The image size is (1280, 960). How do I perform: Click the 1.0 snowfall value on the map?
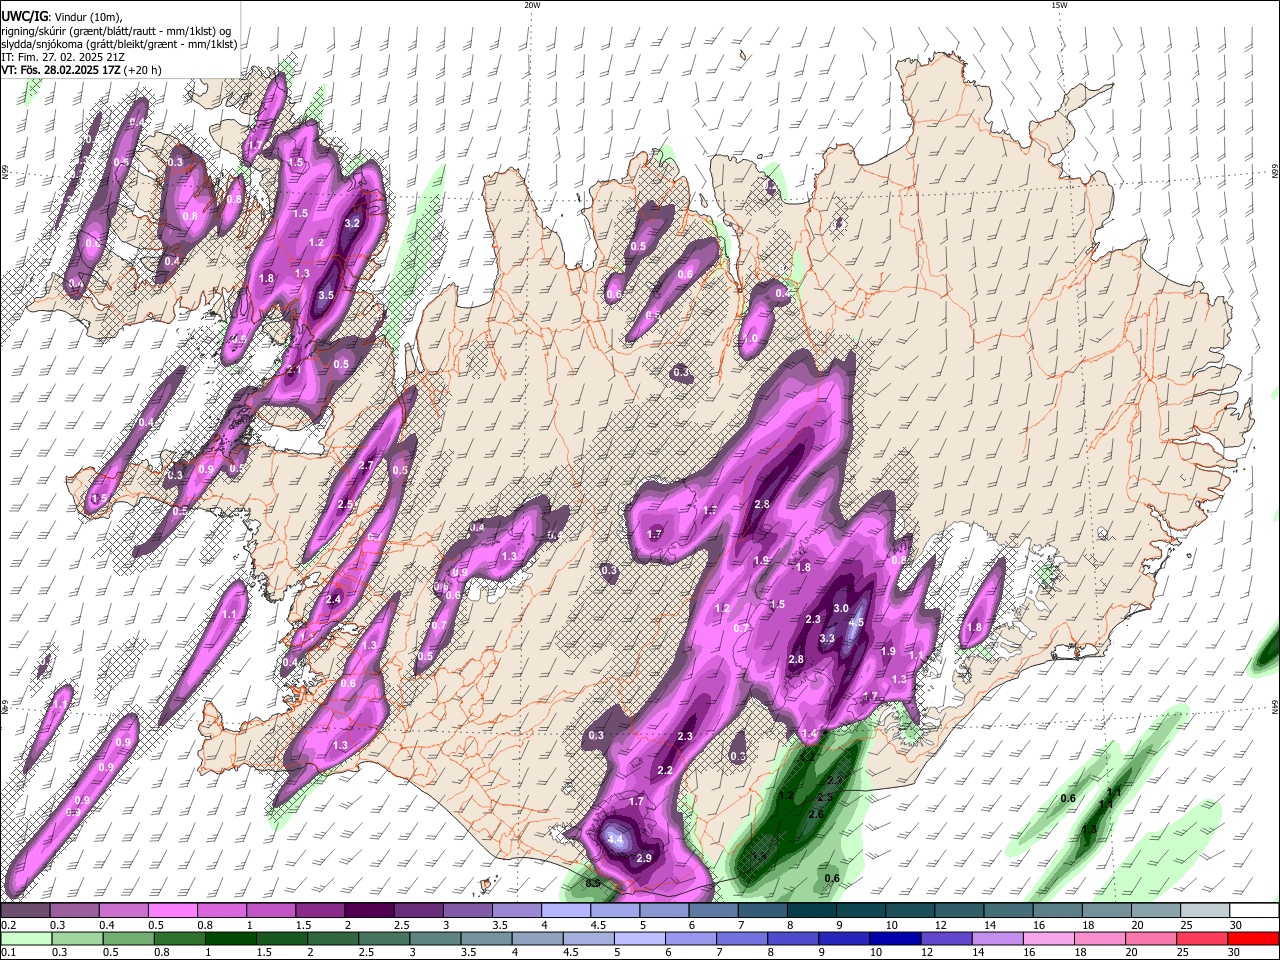pyautogui.click(x=750, y=339)
